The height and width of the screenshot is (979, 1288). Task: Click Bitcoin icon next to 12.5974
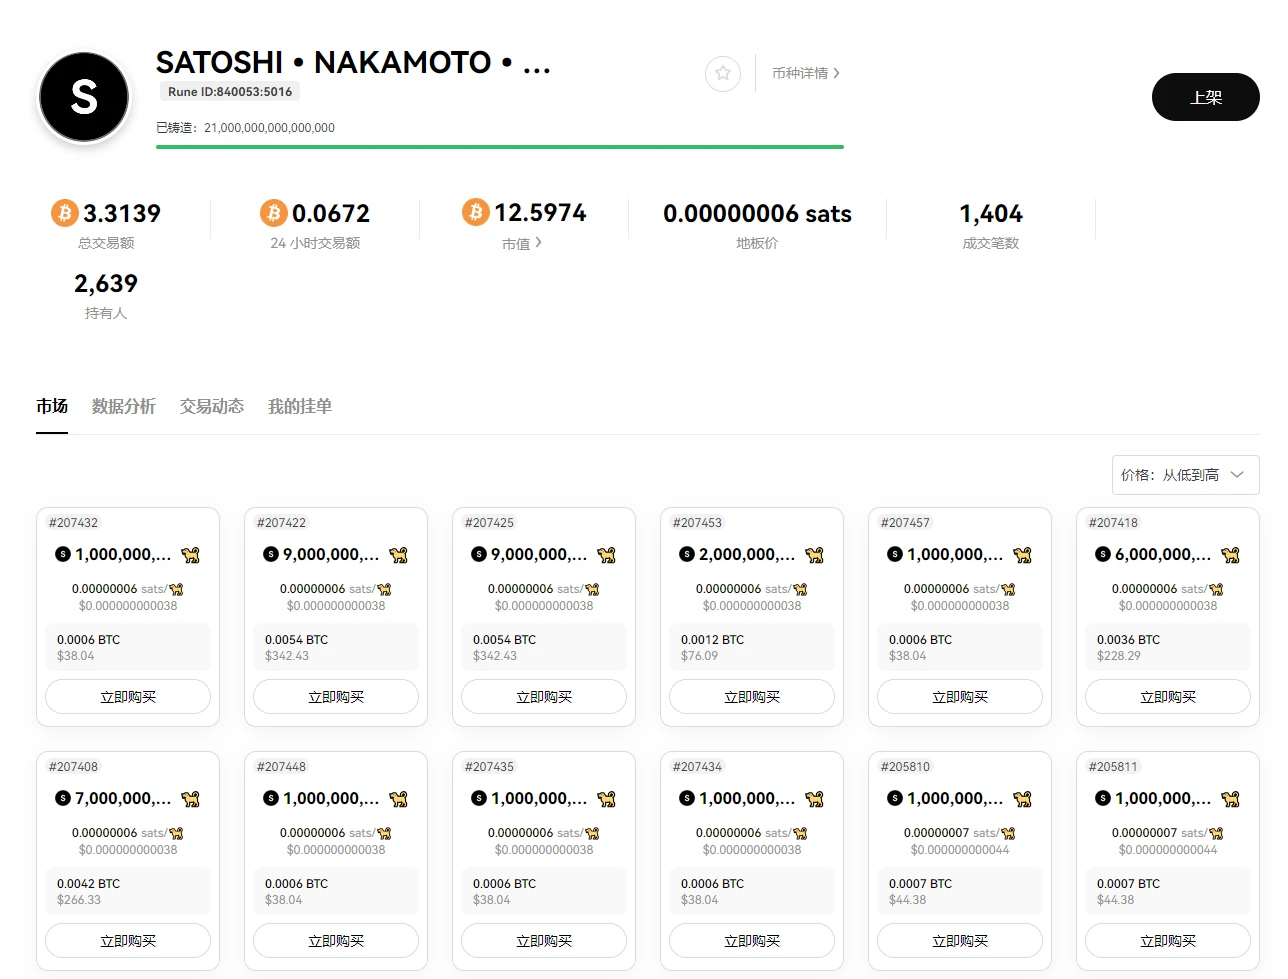(x=475, y=212)
